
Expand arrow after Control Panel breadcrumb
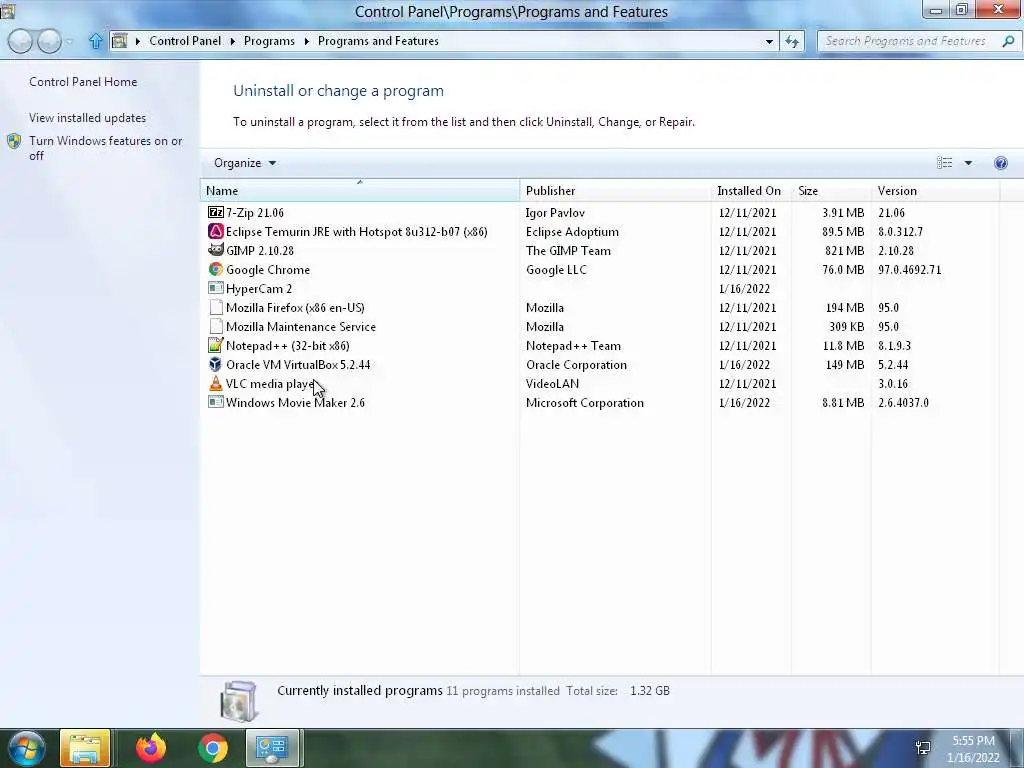click(232, 41)
